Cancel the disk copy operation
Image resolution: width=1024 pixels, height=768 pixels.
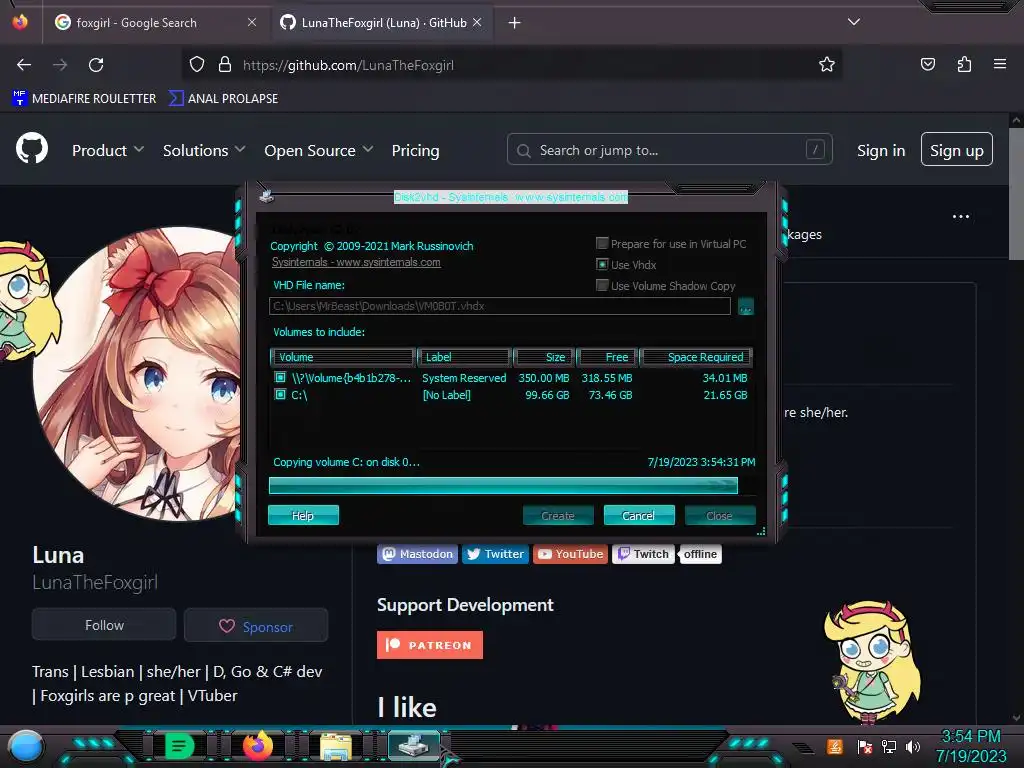point(639,515)
